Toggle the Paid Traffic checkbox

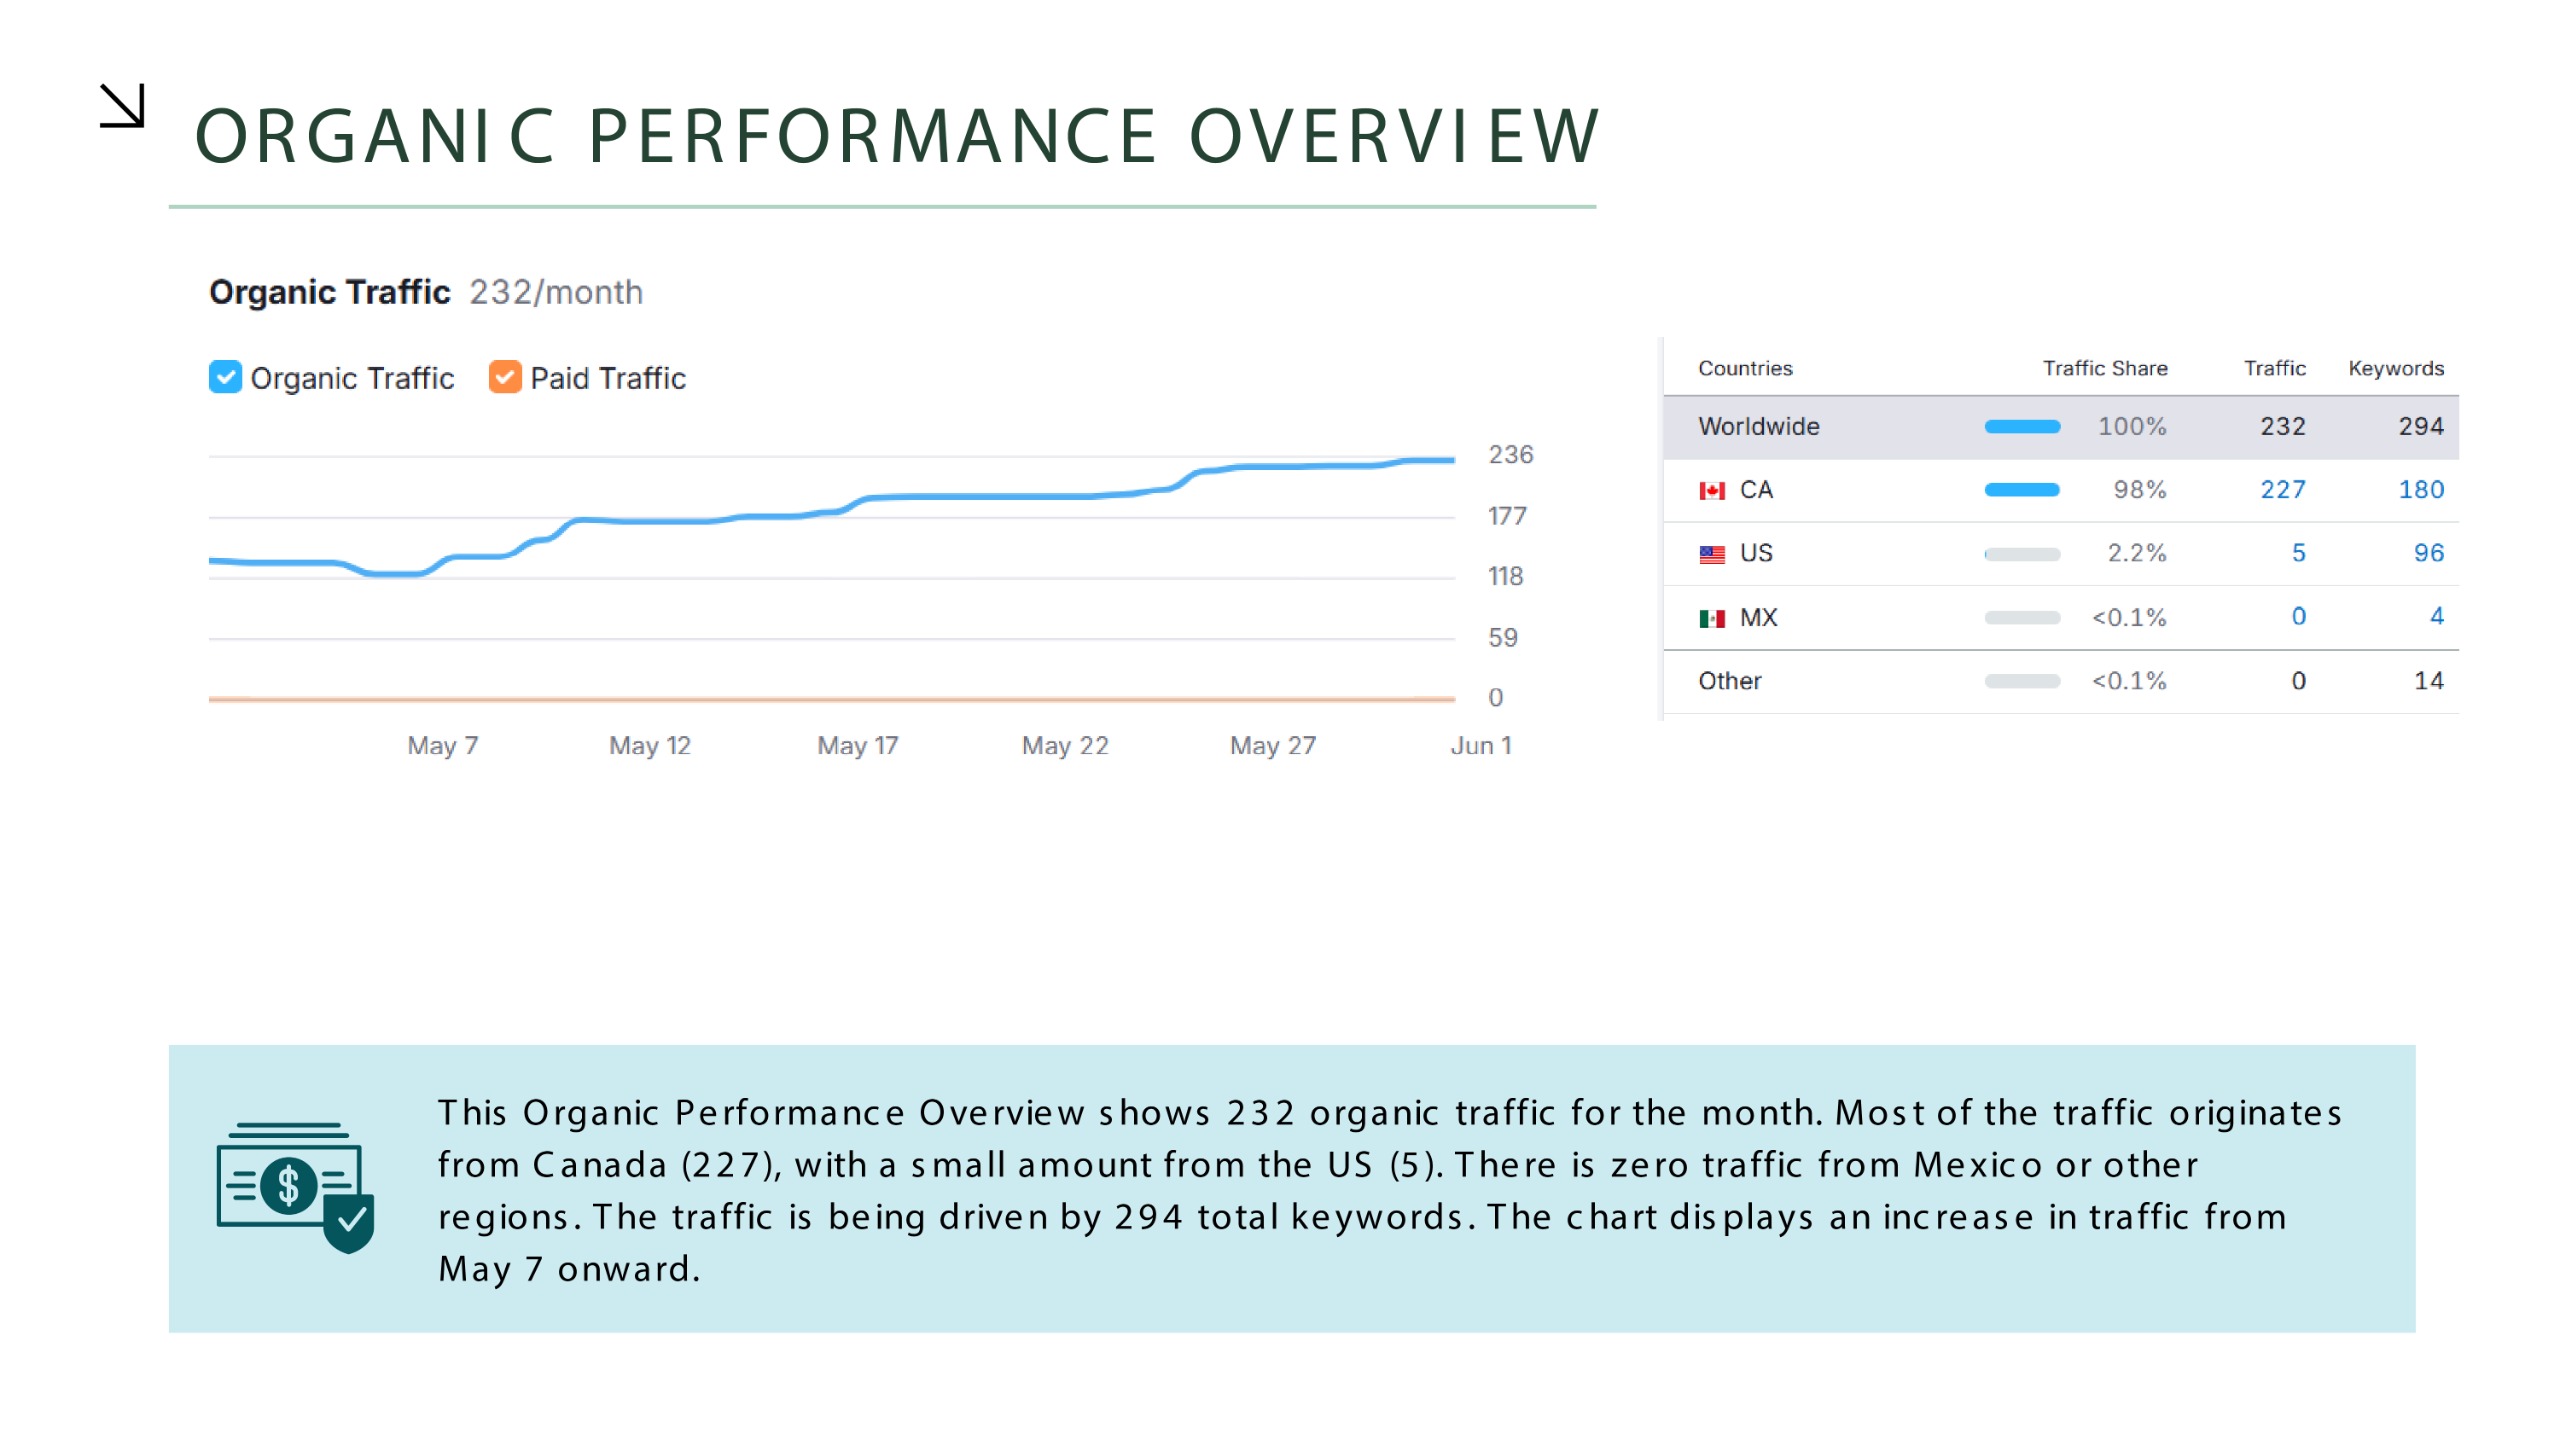pyautogui.click(x=505, y=377)
